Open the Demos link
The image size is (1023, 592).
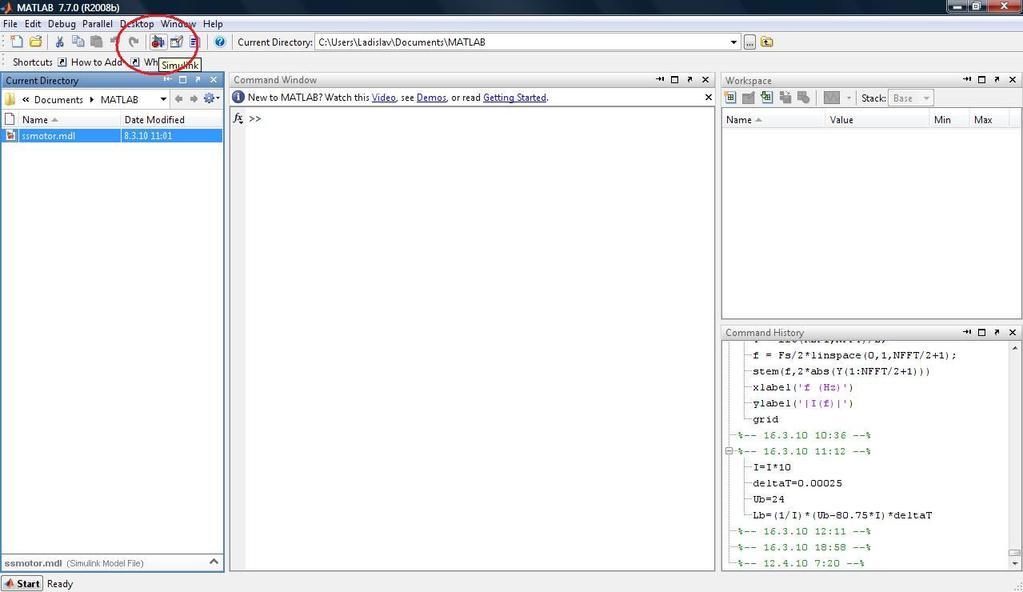pyautogui.click(x=431, y=97)
